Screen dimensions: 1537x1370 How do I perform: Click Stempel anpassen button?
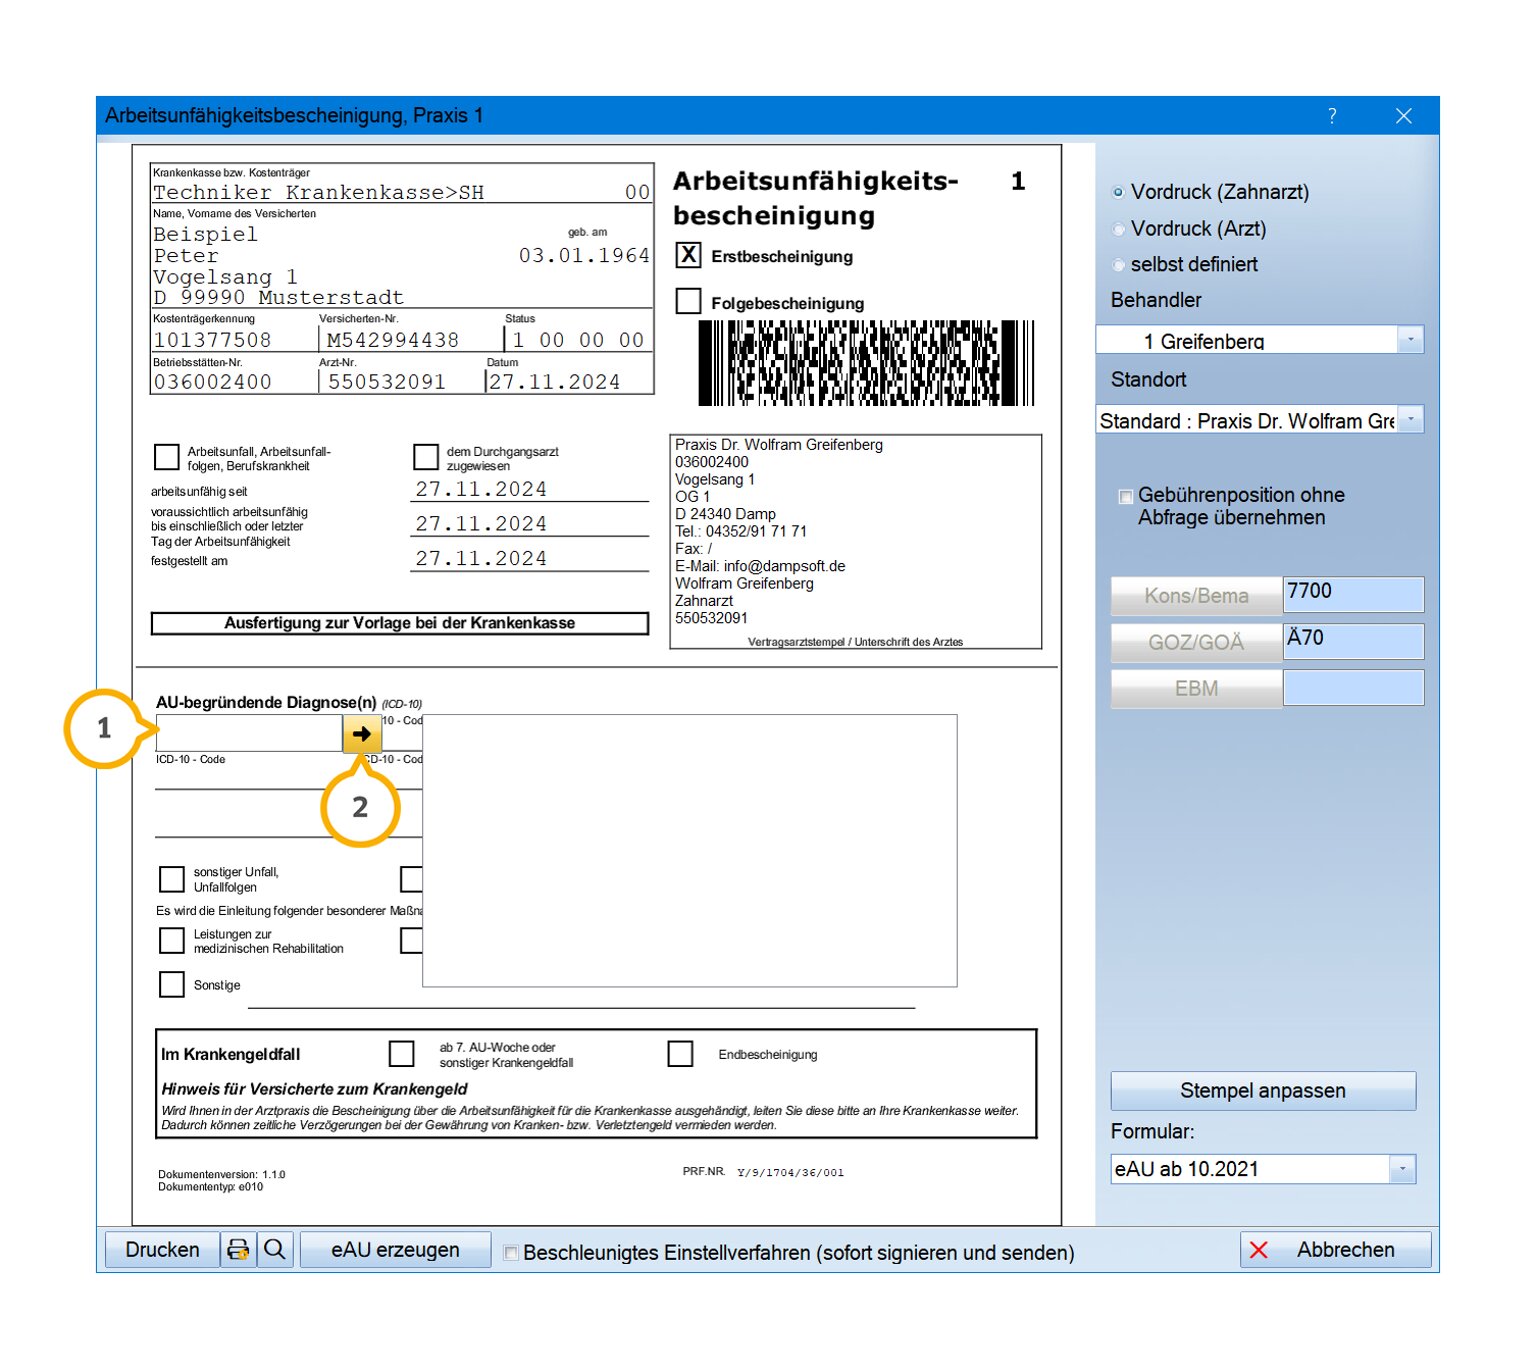point(1263,1091)
